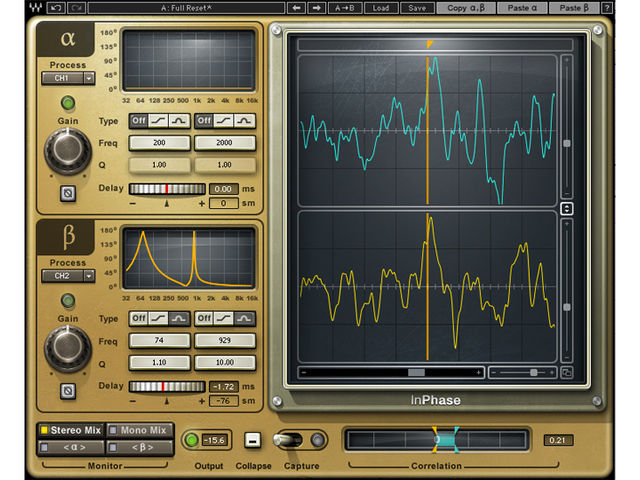The height and width of the screenshot is (480, 640).
Task: Click the waveform horizontal scroll bar
Action: pos(391,372)
